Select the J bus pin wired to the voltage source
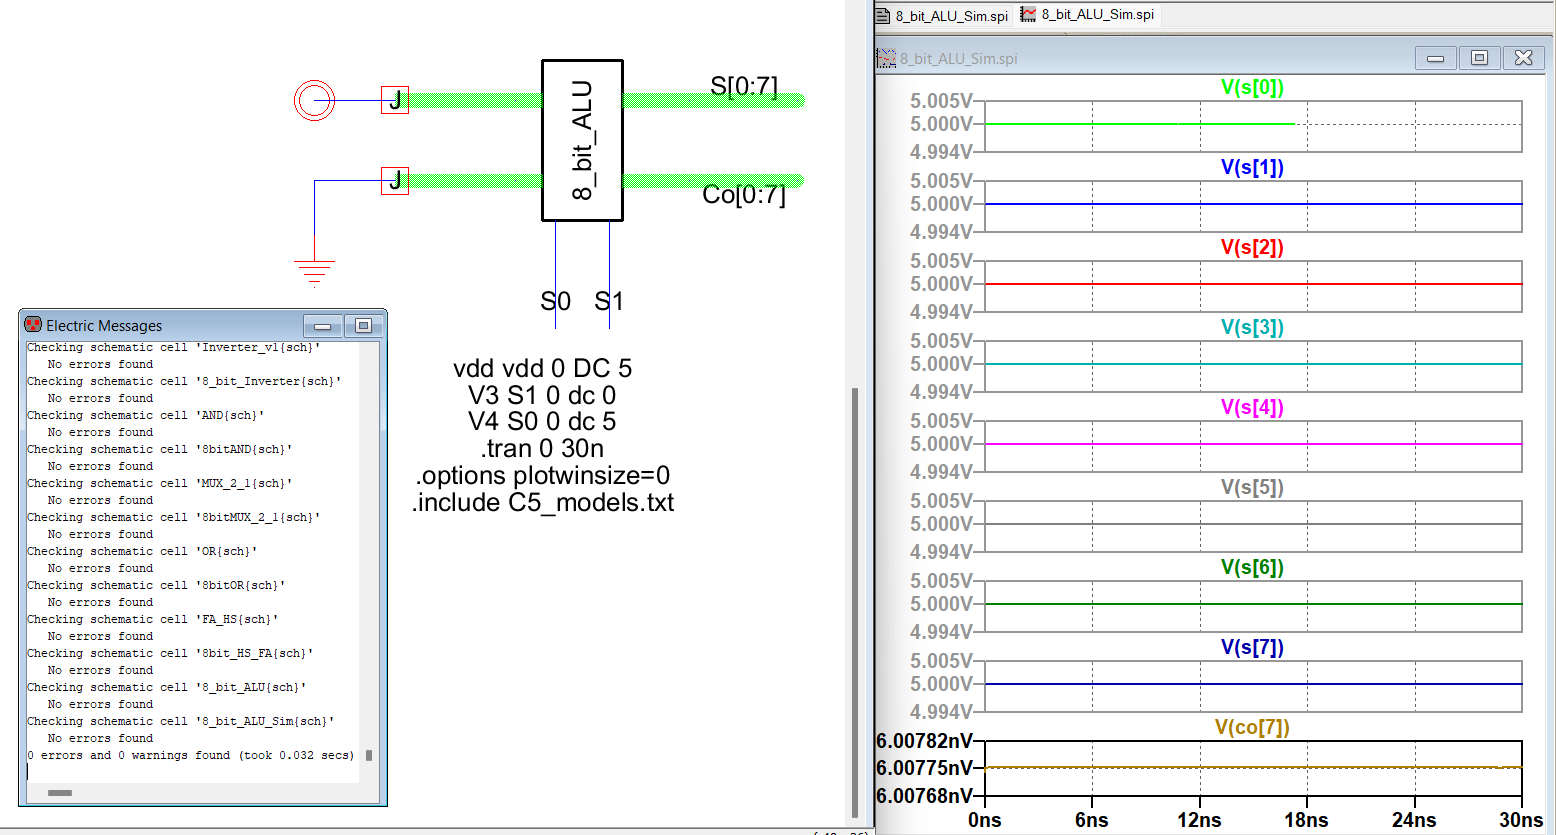Image resolution: width=1556 pixels, height=835 pixels. (x=395, y=100)
